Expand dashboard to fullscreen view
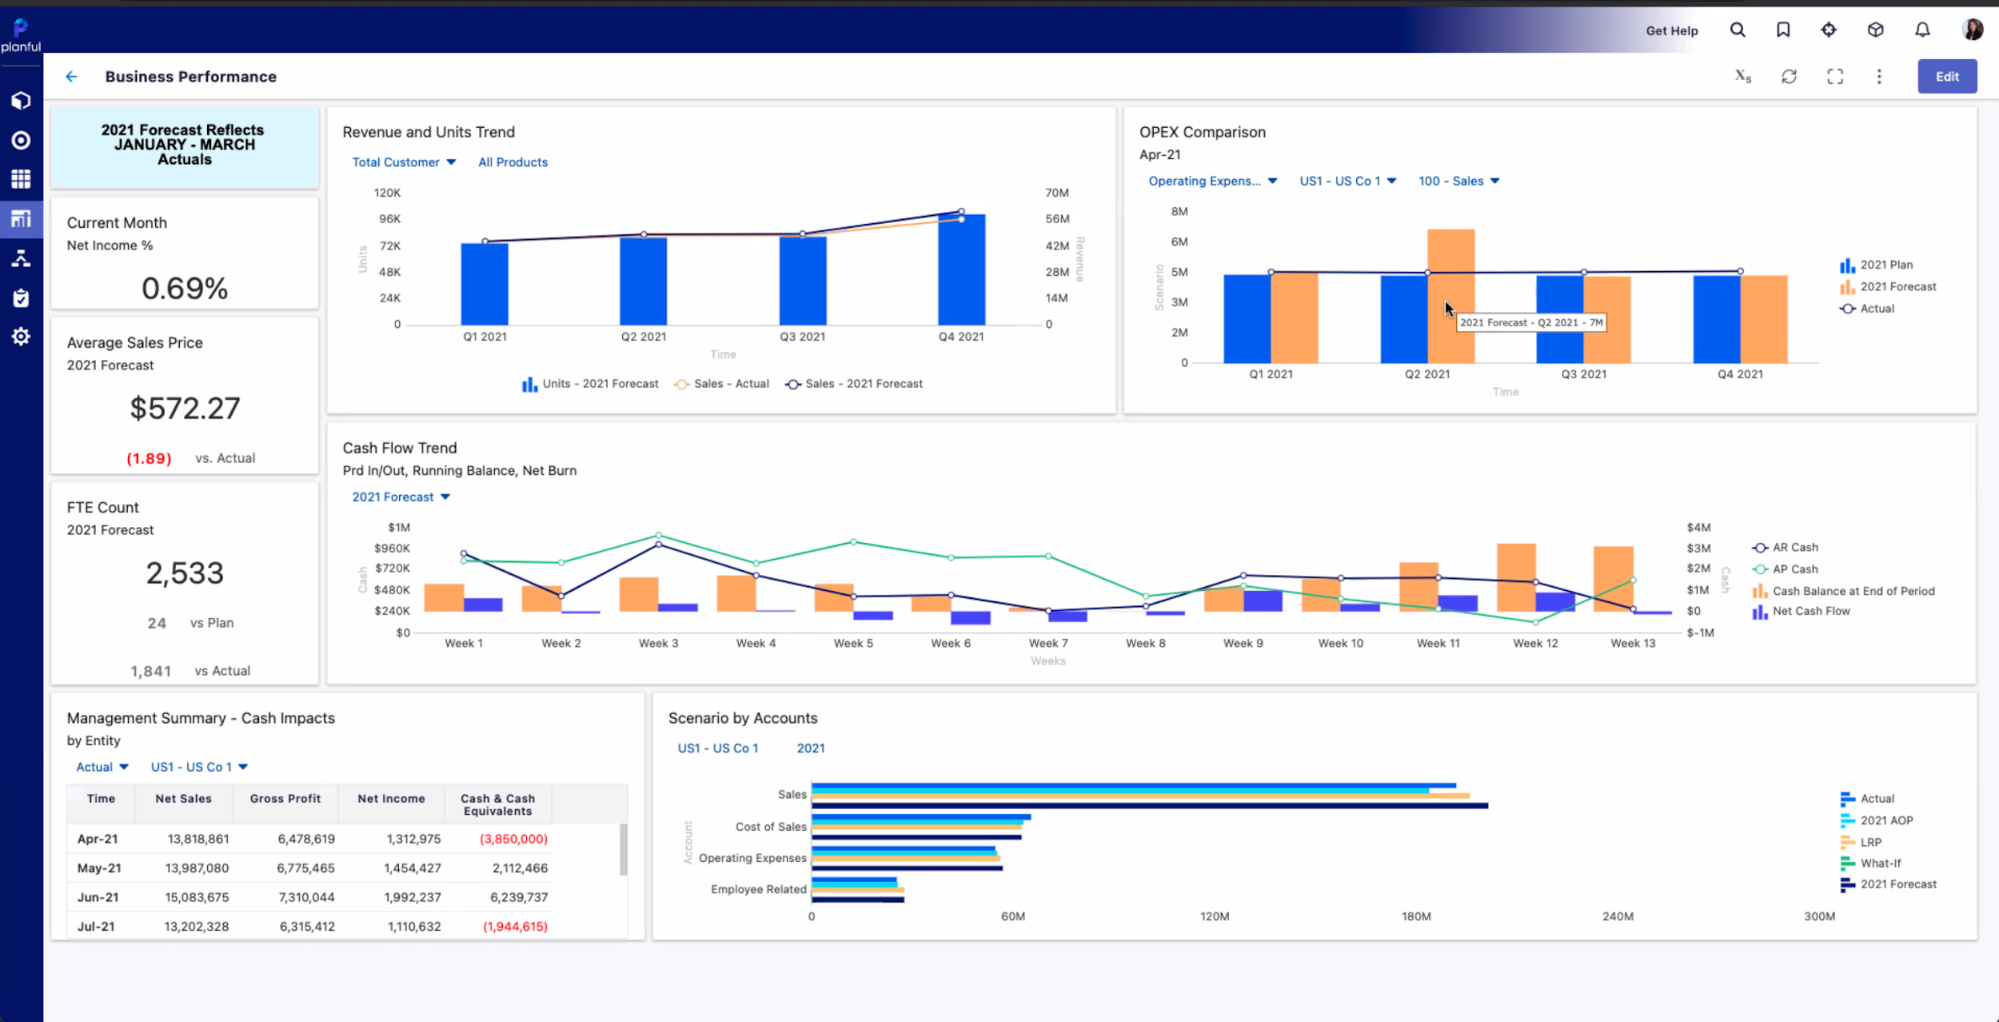 tap(1835, 76)
